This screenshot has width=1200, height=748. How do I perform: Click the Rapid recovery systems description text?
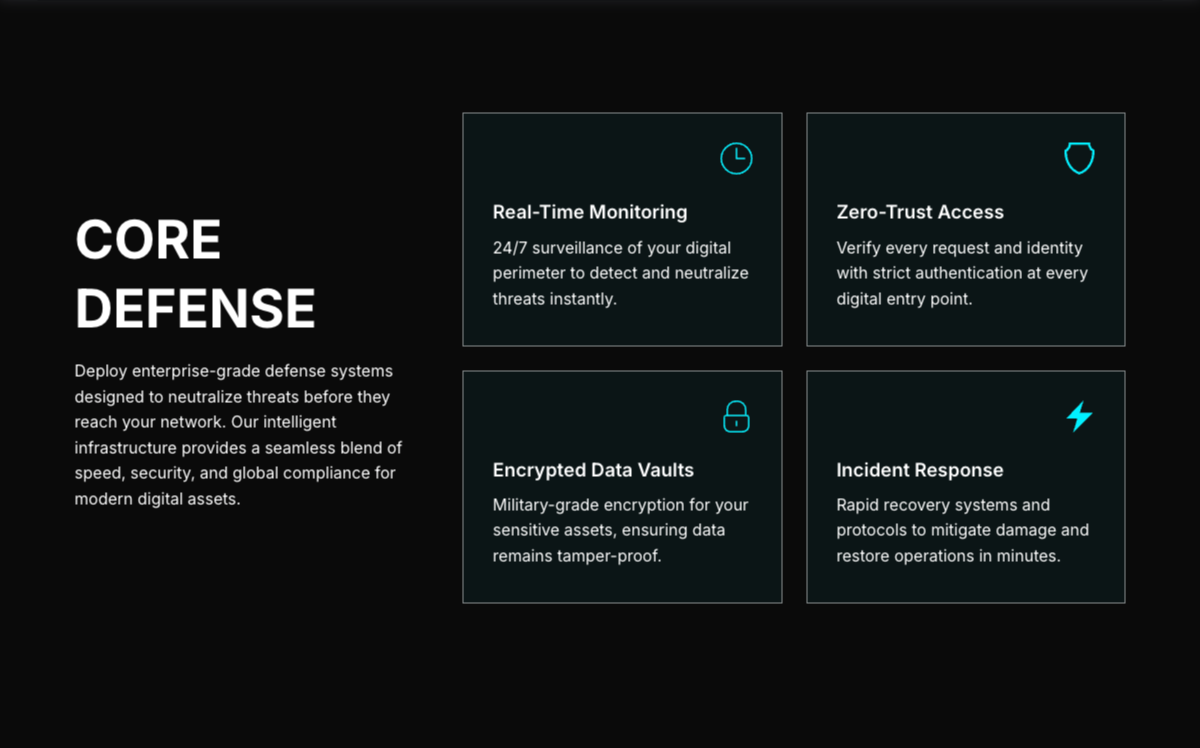click(x=962, y=530)
